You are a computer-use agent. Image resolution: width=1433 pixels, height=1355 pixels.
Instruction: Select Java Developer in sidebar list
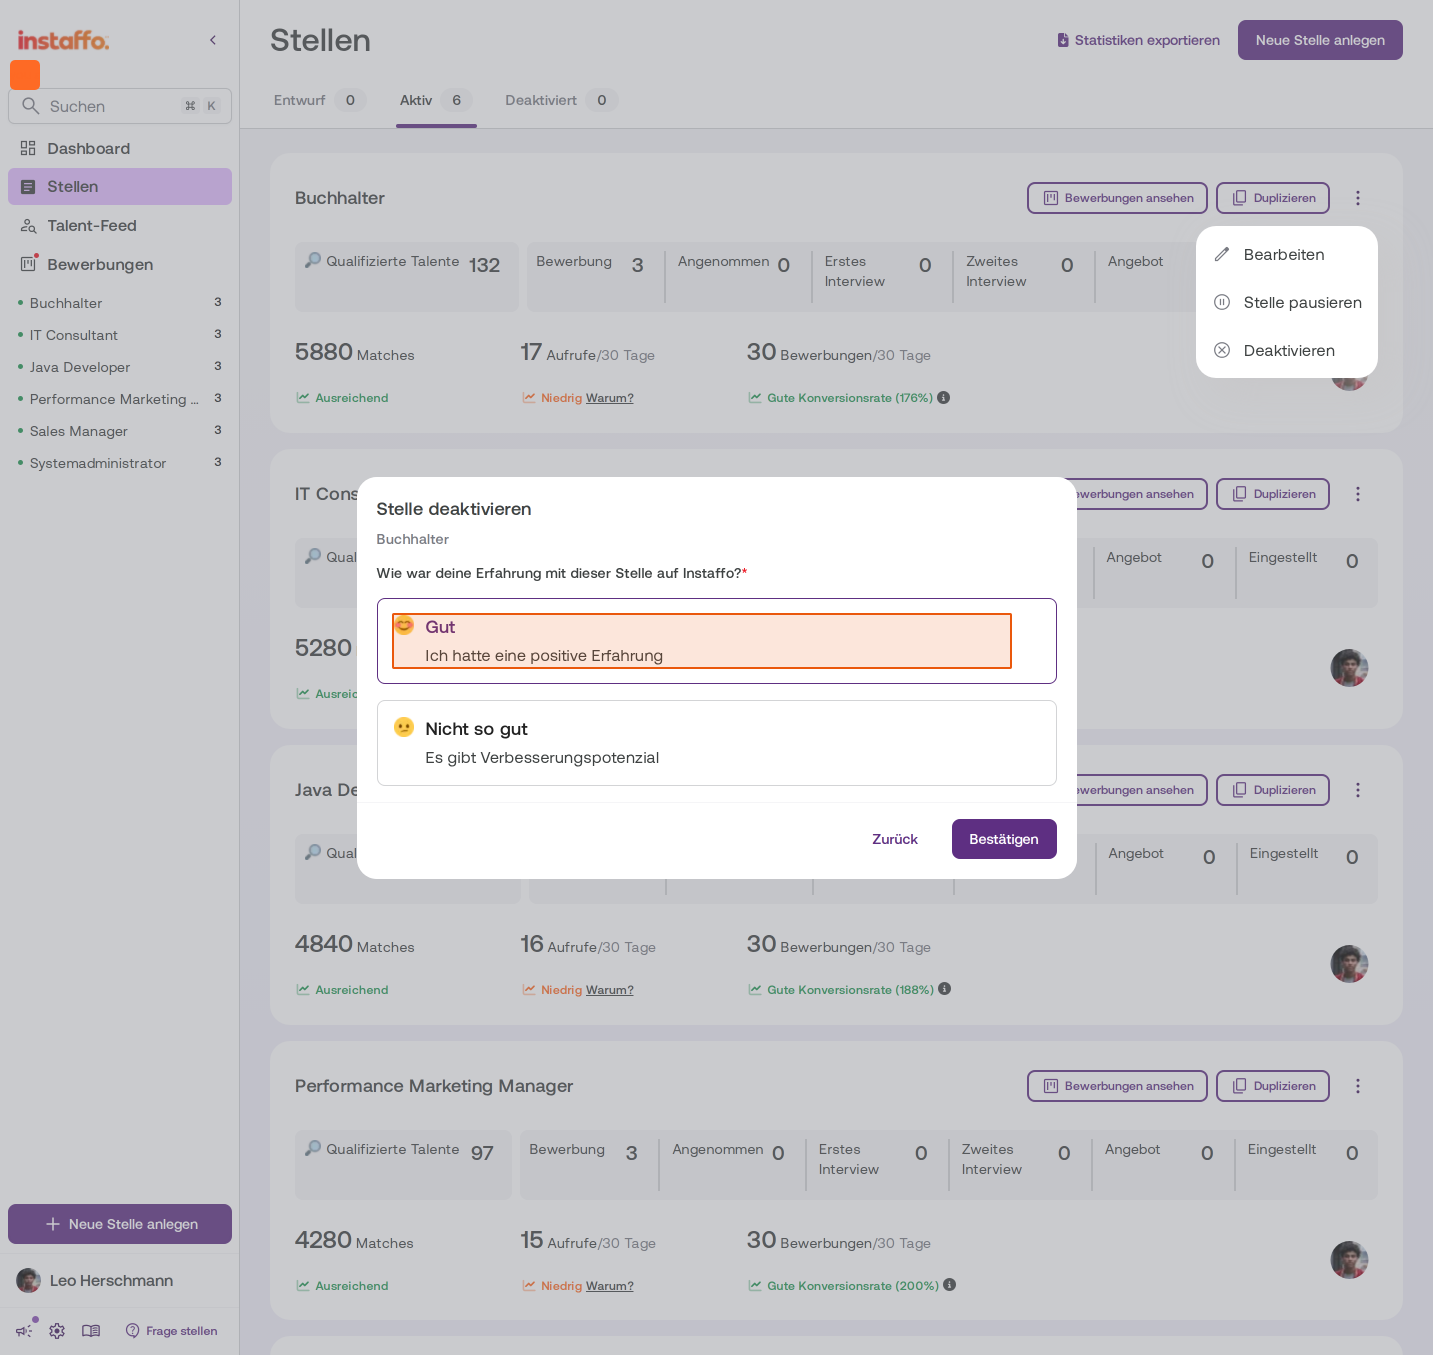coord(120,367)
